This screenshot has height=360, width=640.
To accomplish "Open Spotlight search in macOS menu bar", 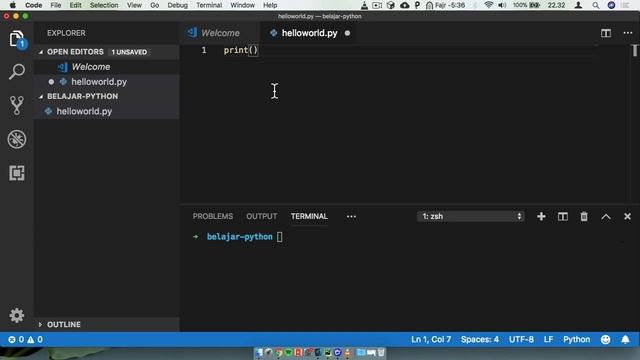I will [x=596, y=5].
